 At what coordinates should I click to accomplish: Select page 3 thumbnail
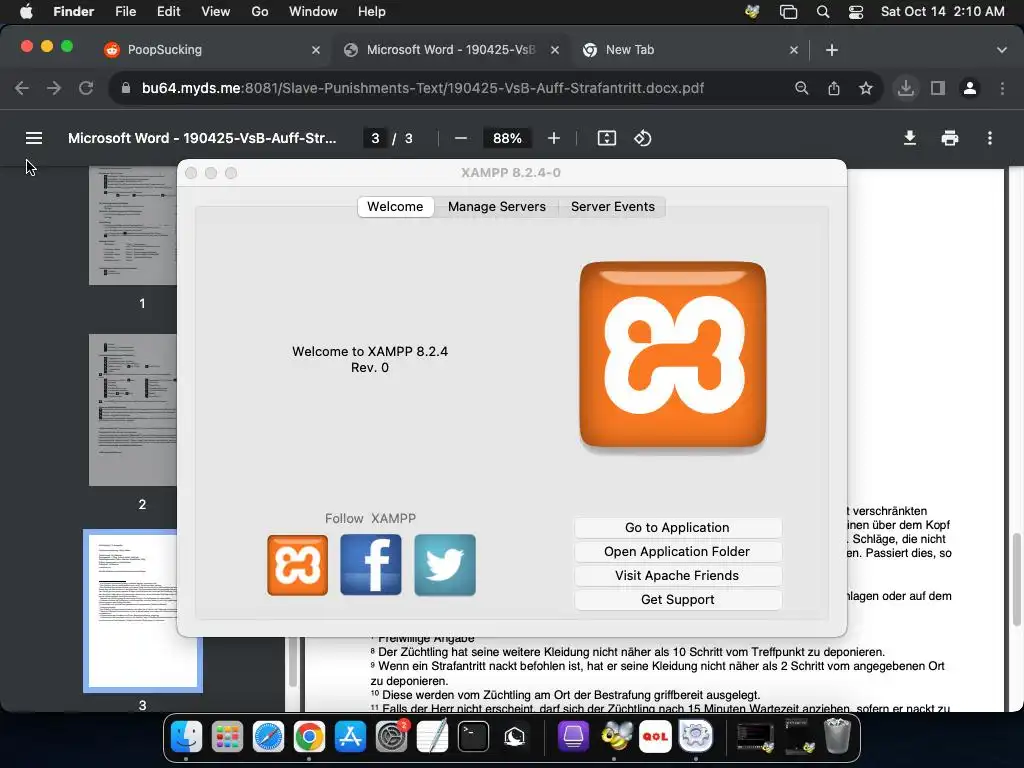coord(143,611)
